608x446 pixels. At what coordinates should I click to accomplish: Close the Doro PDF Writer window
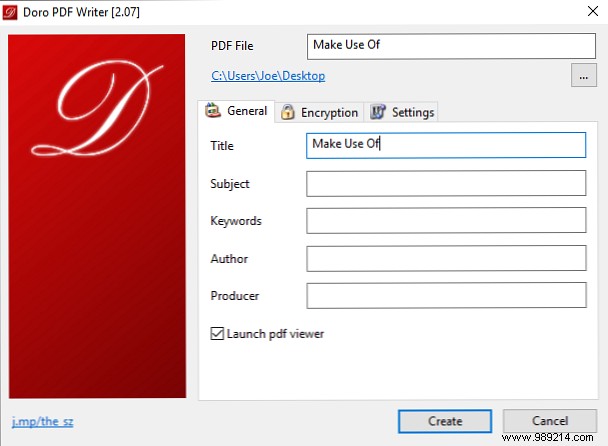[593, 11]
